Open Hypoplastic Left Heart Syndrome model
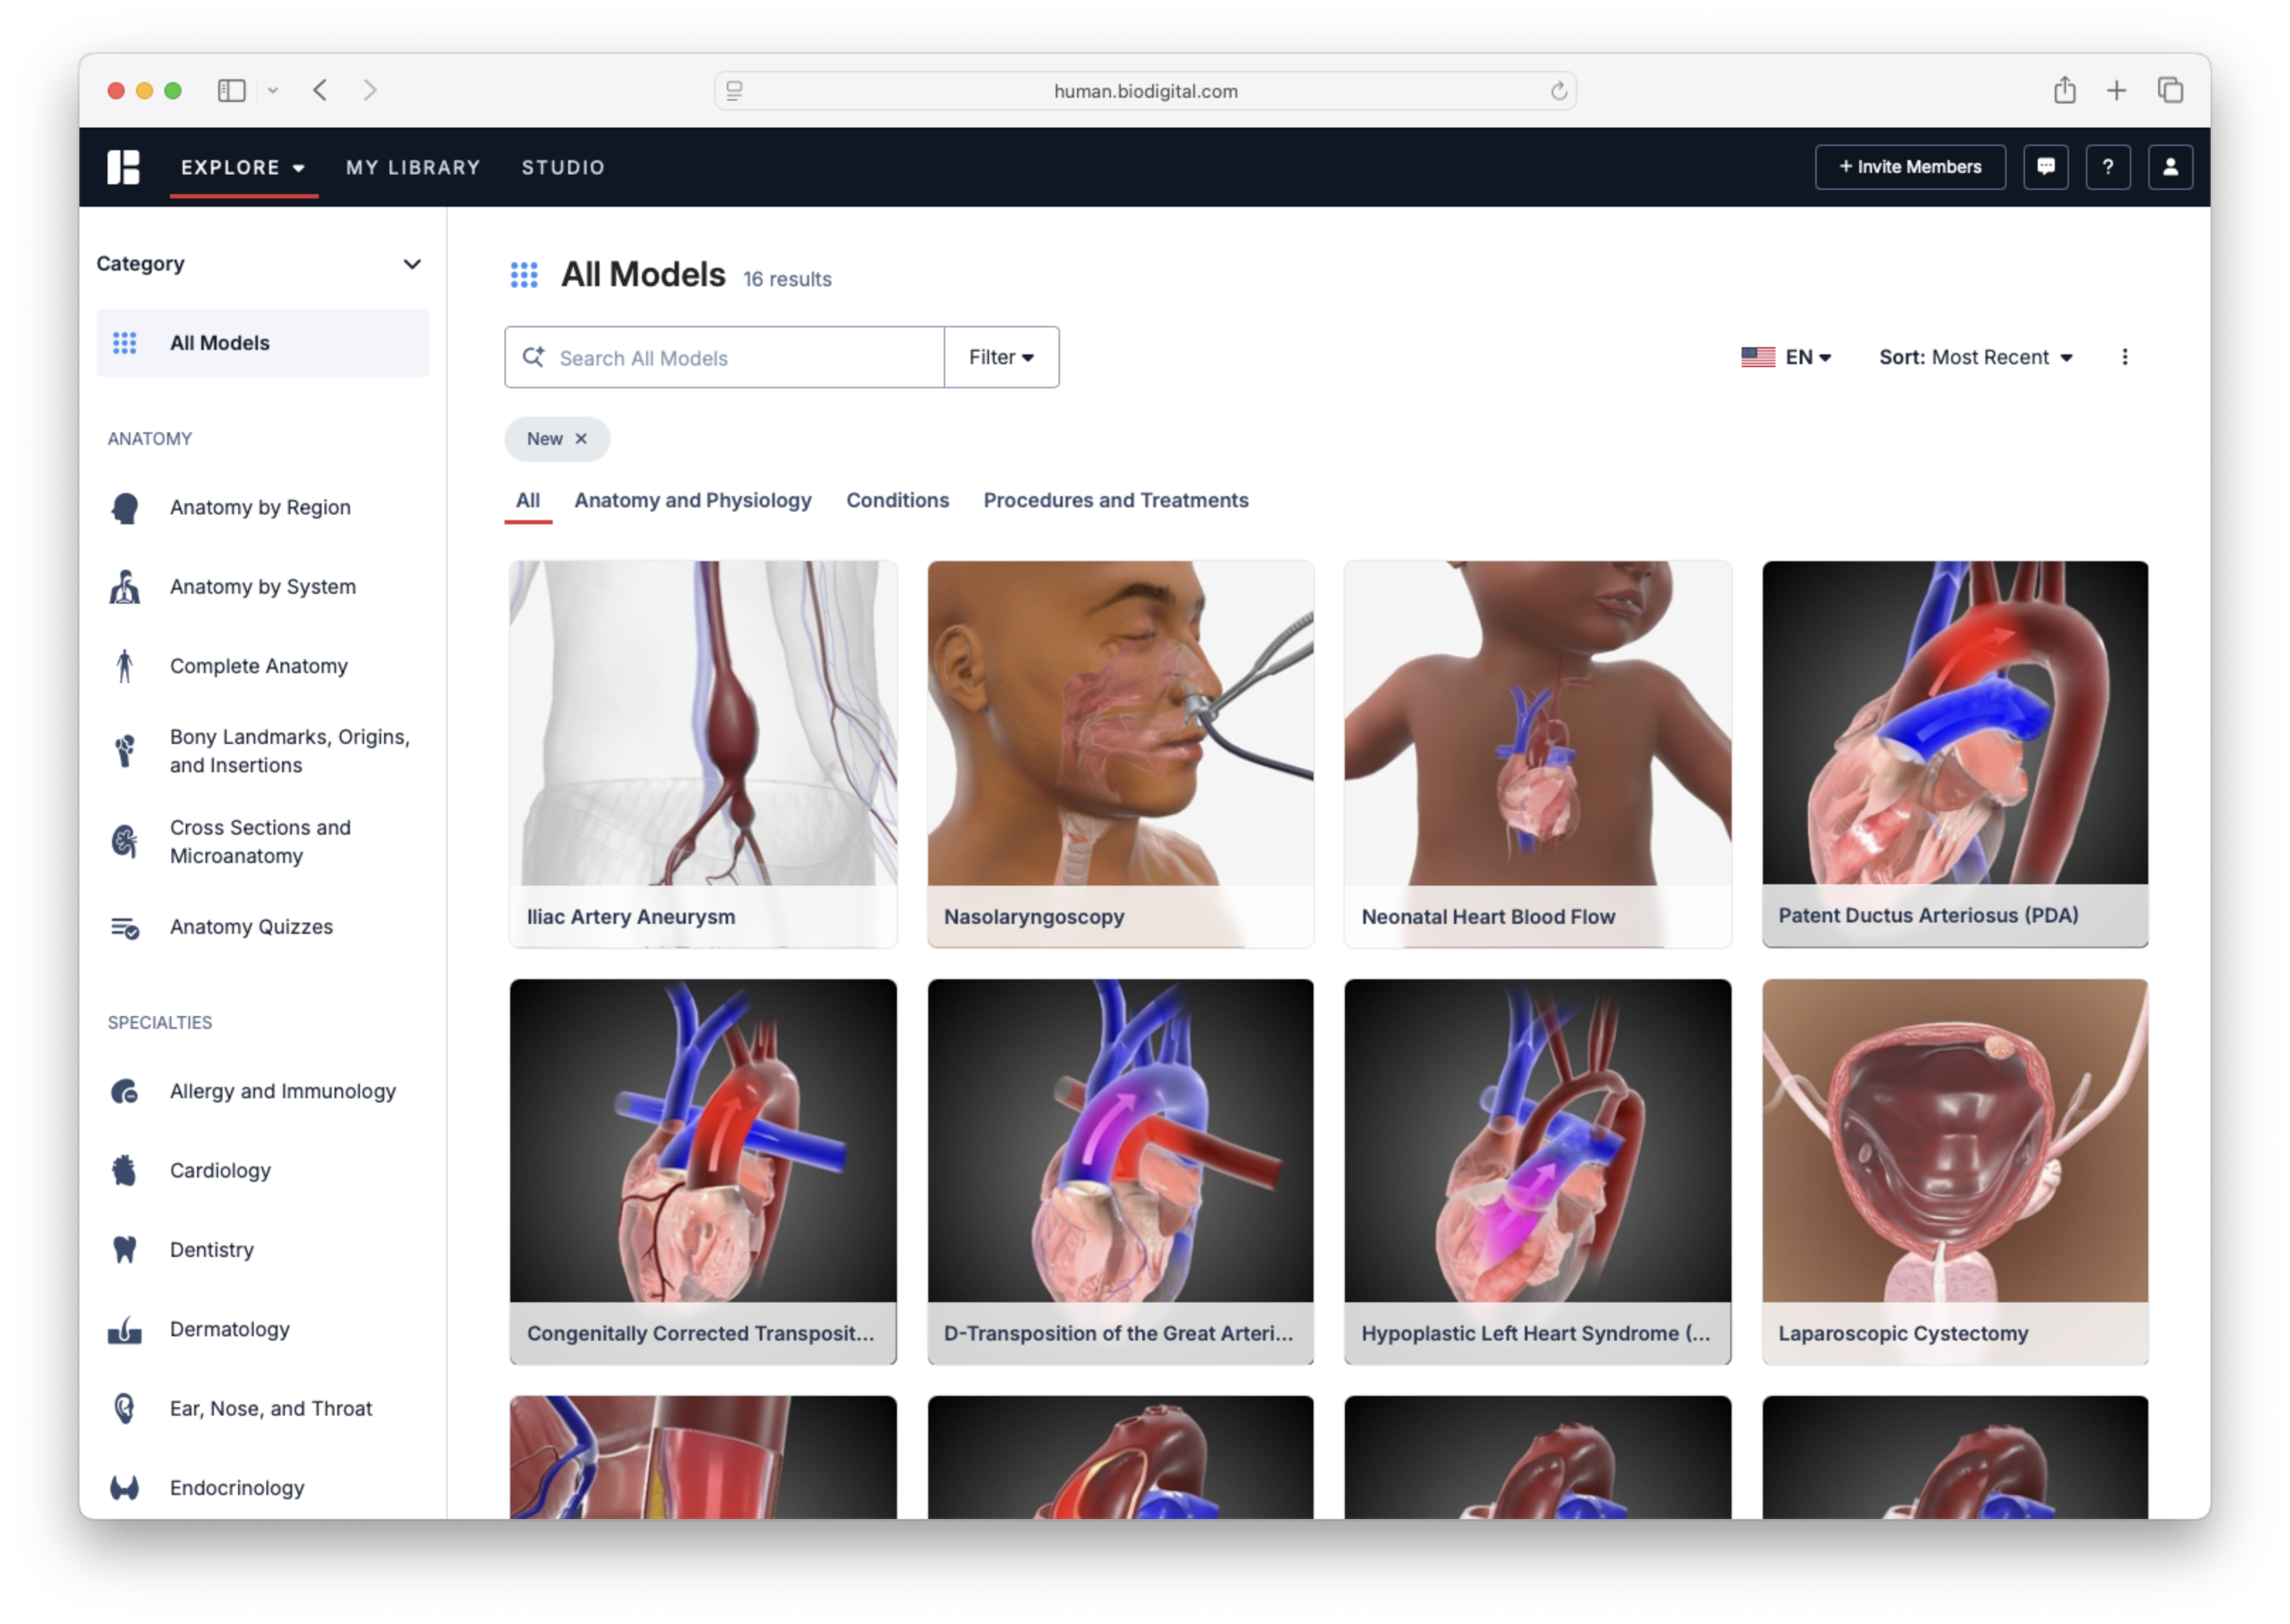Screen dimensions: 2290x1624 pyautogui.click(x=1538, y=1171)
